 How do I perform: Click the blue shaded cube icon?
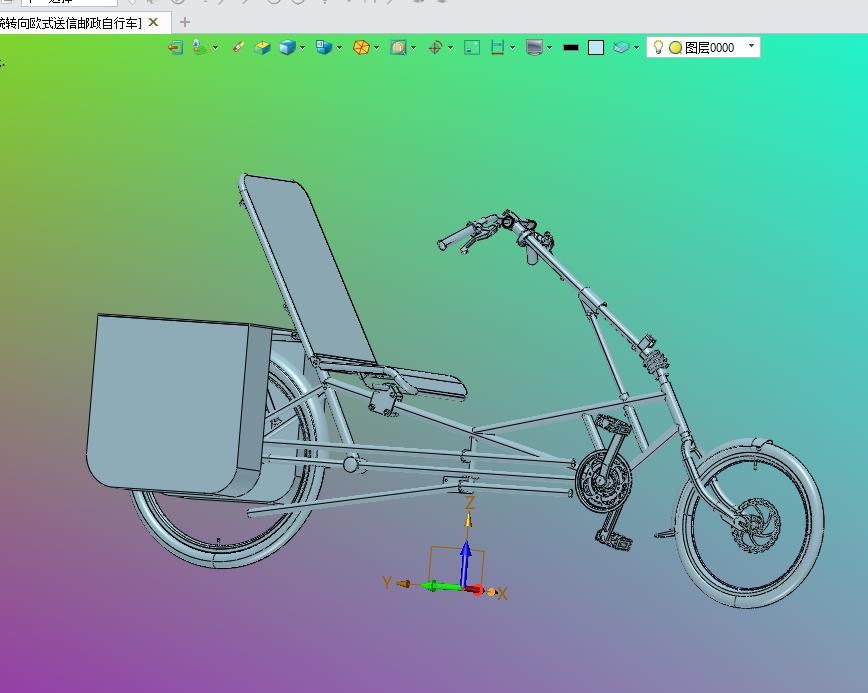pyautogui.click(x=287, y=48)
